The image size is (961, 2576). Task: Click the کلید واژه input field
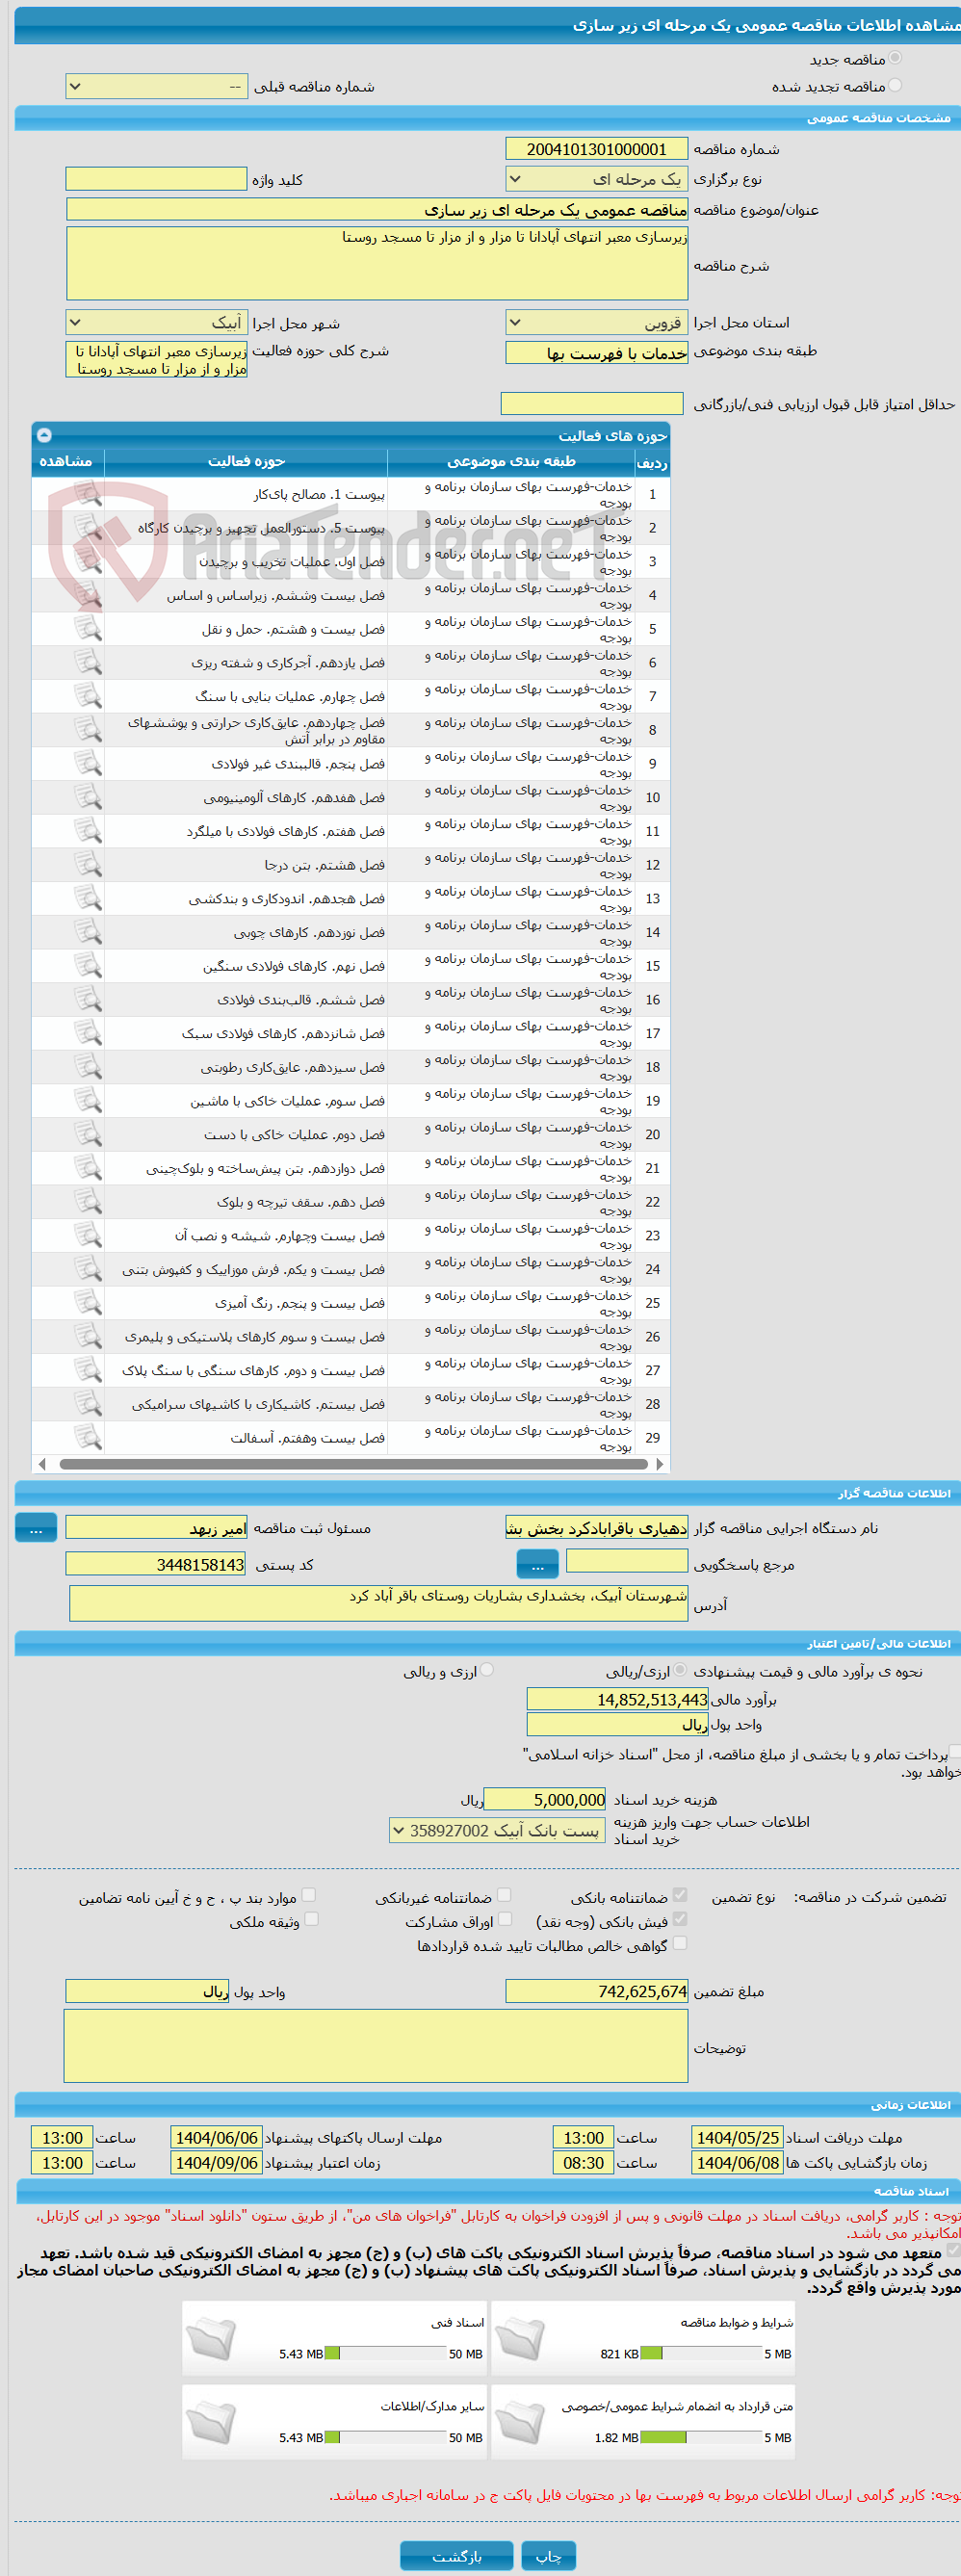[156, 179]
